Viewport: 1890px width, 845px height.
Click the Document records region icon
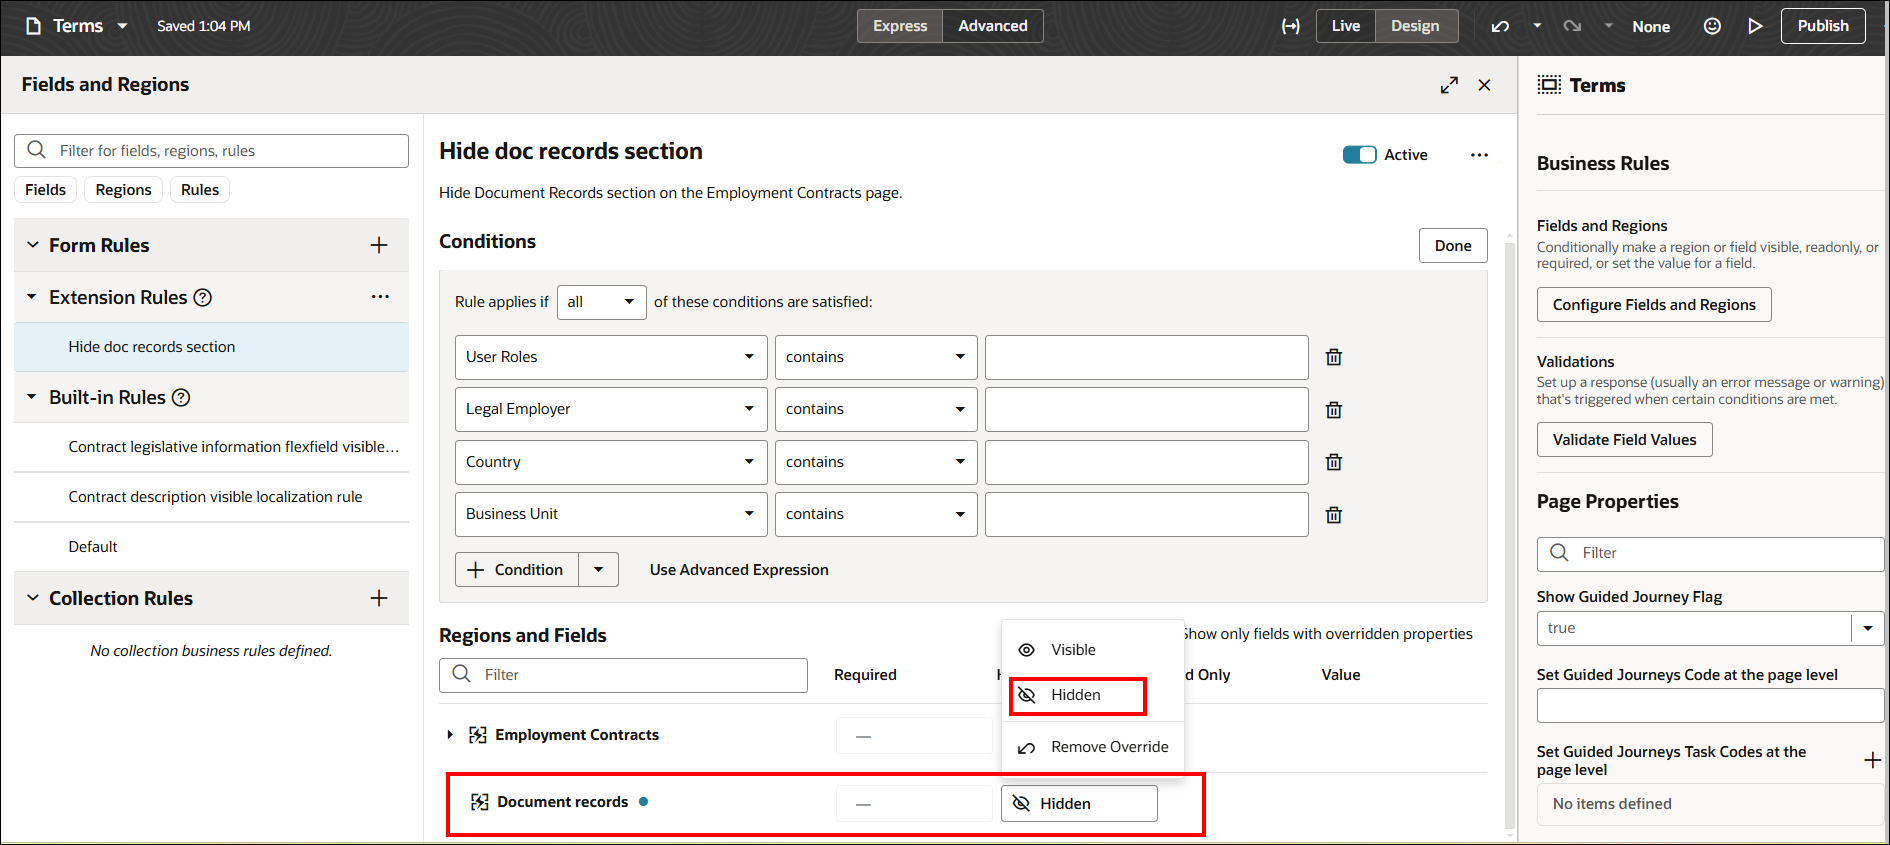click(x=480, y=802)
